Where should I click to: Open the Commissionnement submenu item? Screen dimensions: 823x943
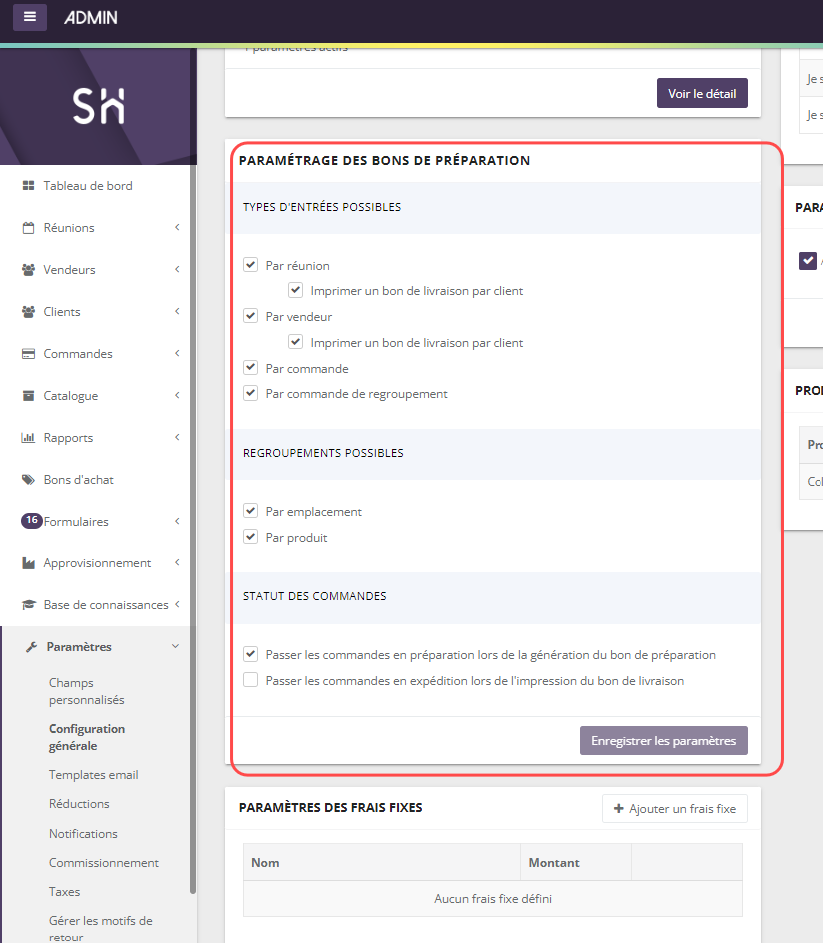pos(103,863)
